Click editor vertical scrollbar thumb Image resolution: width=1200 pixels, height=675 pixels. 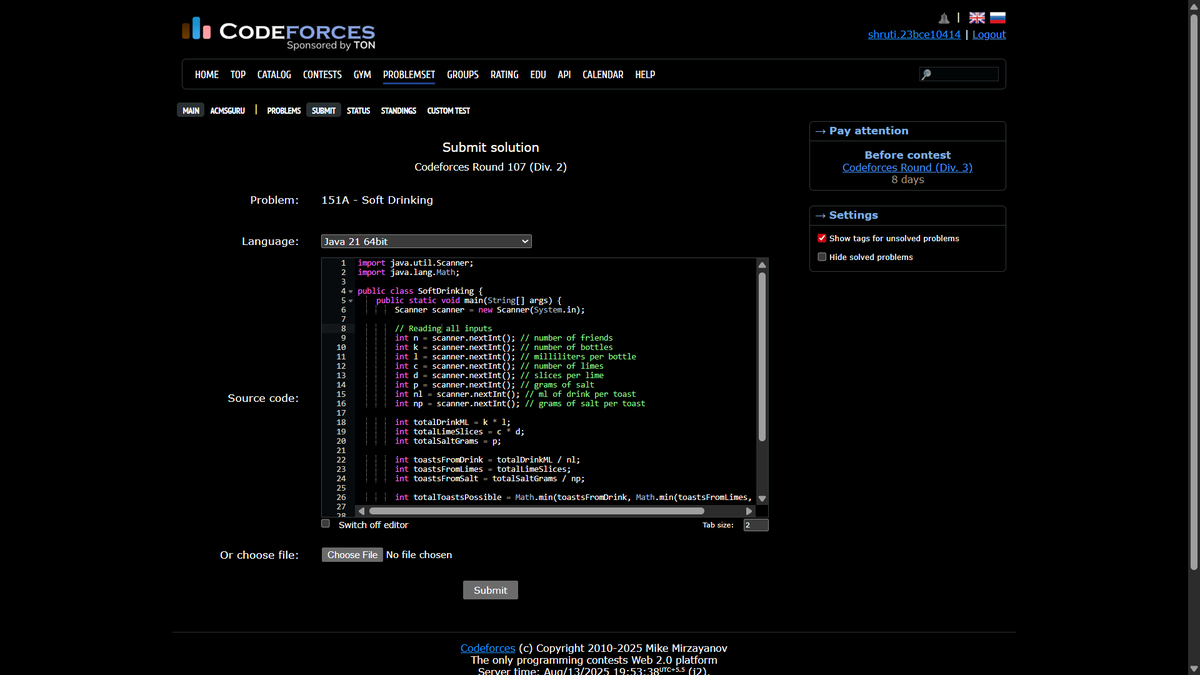(x=762, y=357)
